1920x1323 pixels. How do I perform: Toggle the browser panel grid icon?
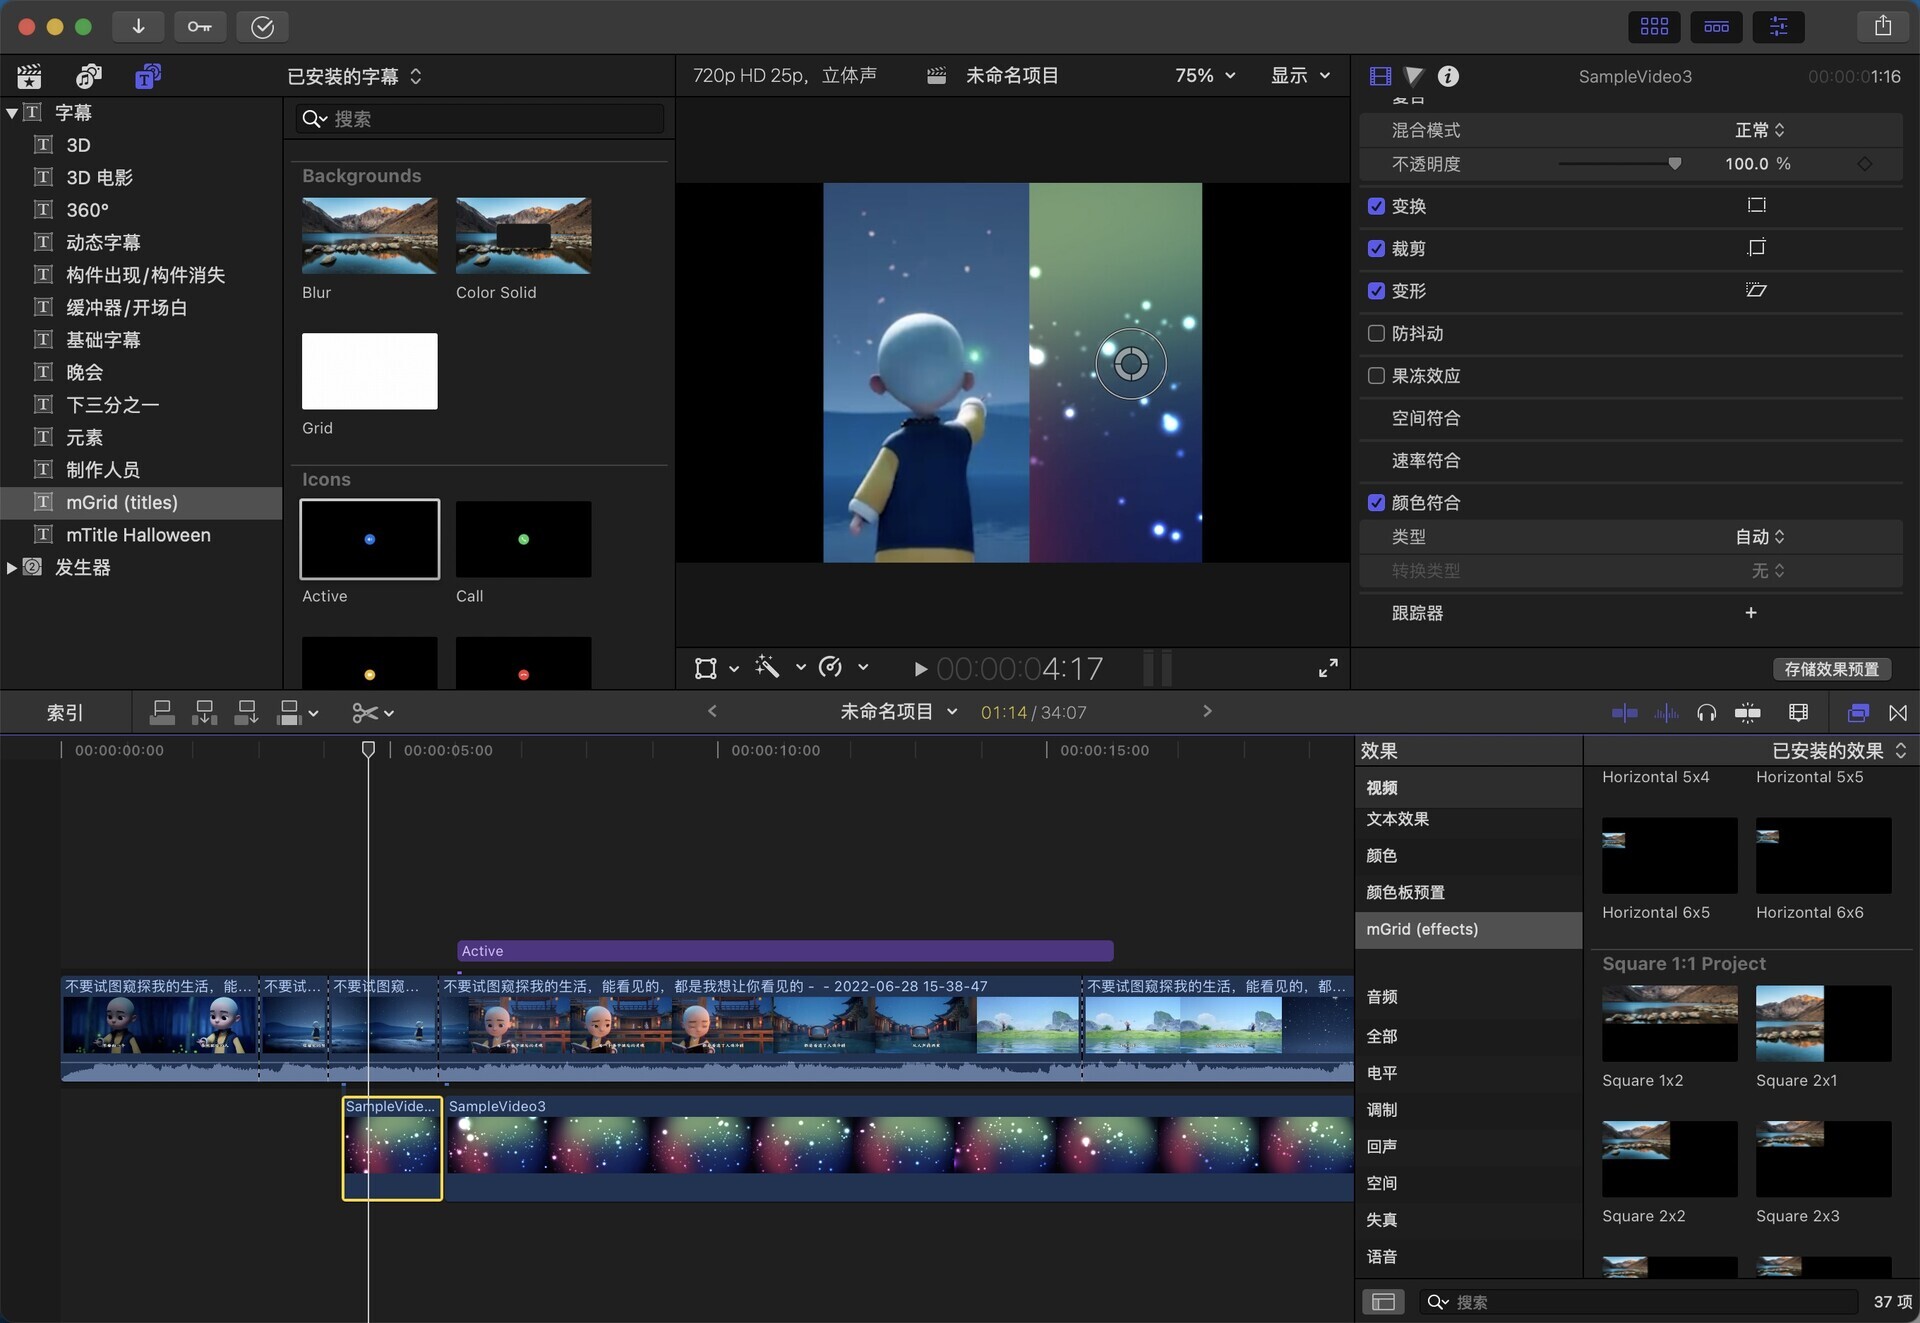coord(1654,26)
